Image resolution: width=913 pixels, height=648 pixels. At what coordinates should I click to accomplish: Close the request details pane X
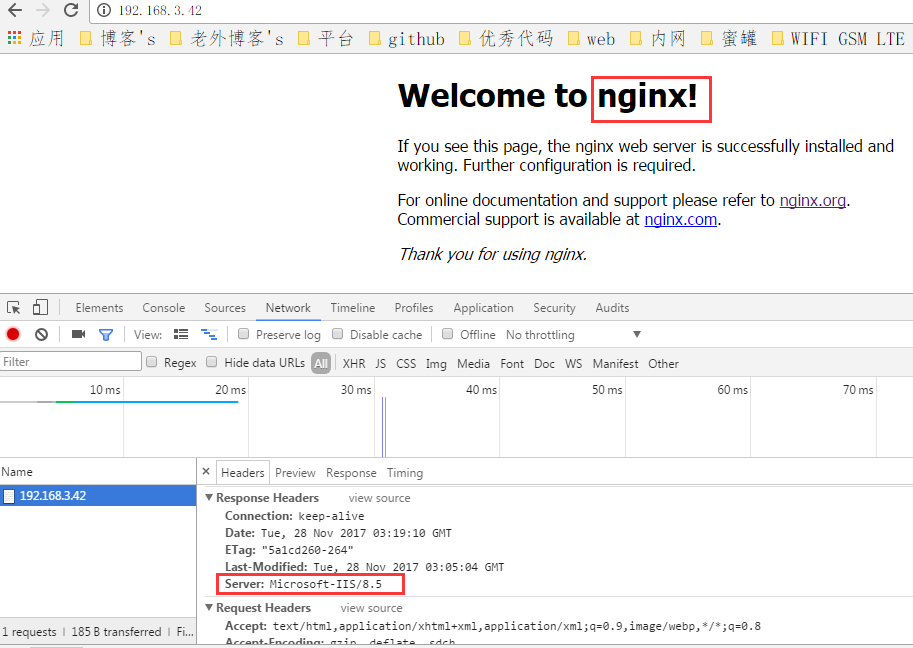click(206, 472)
